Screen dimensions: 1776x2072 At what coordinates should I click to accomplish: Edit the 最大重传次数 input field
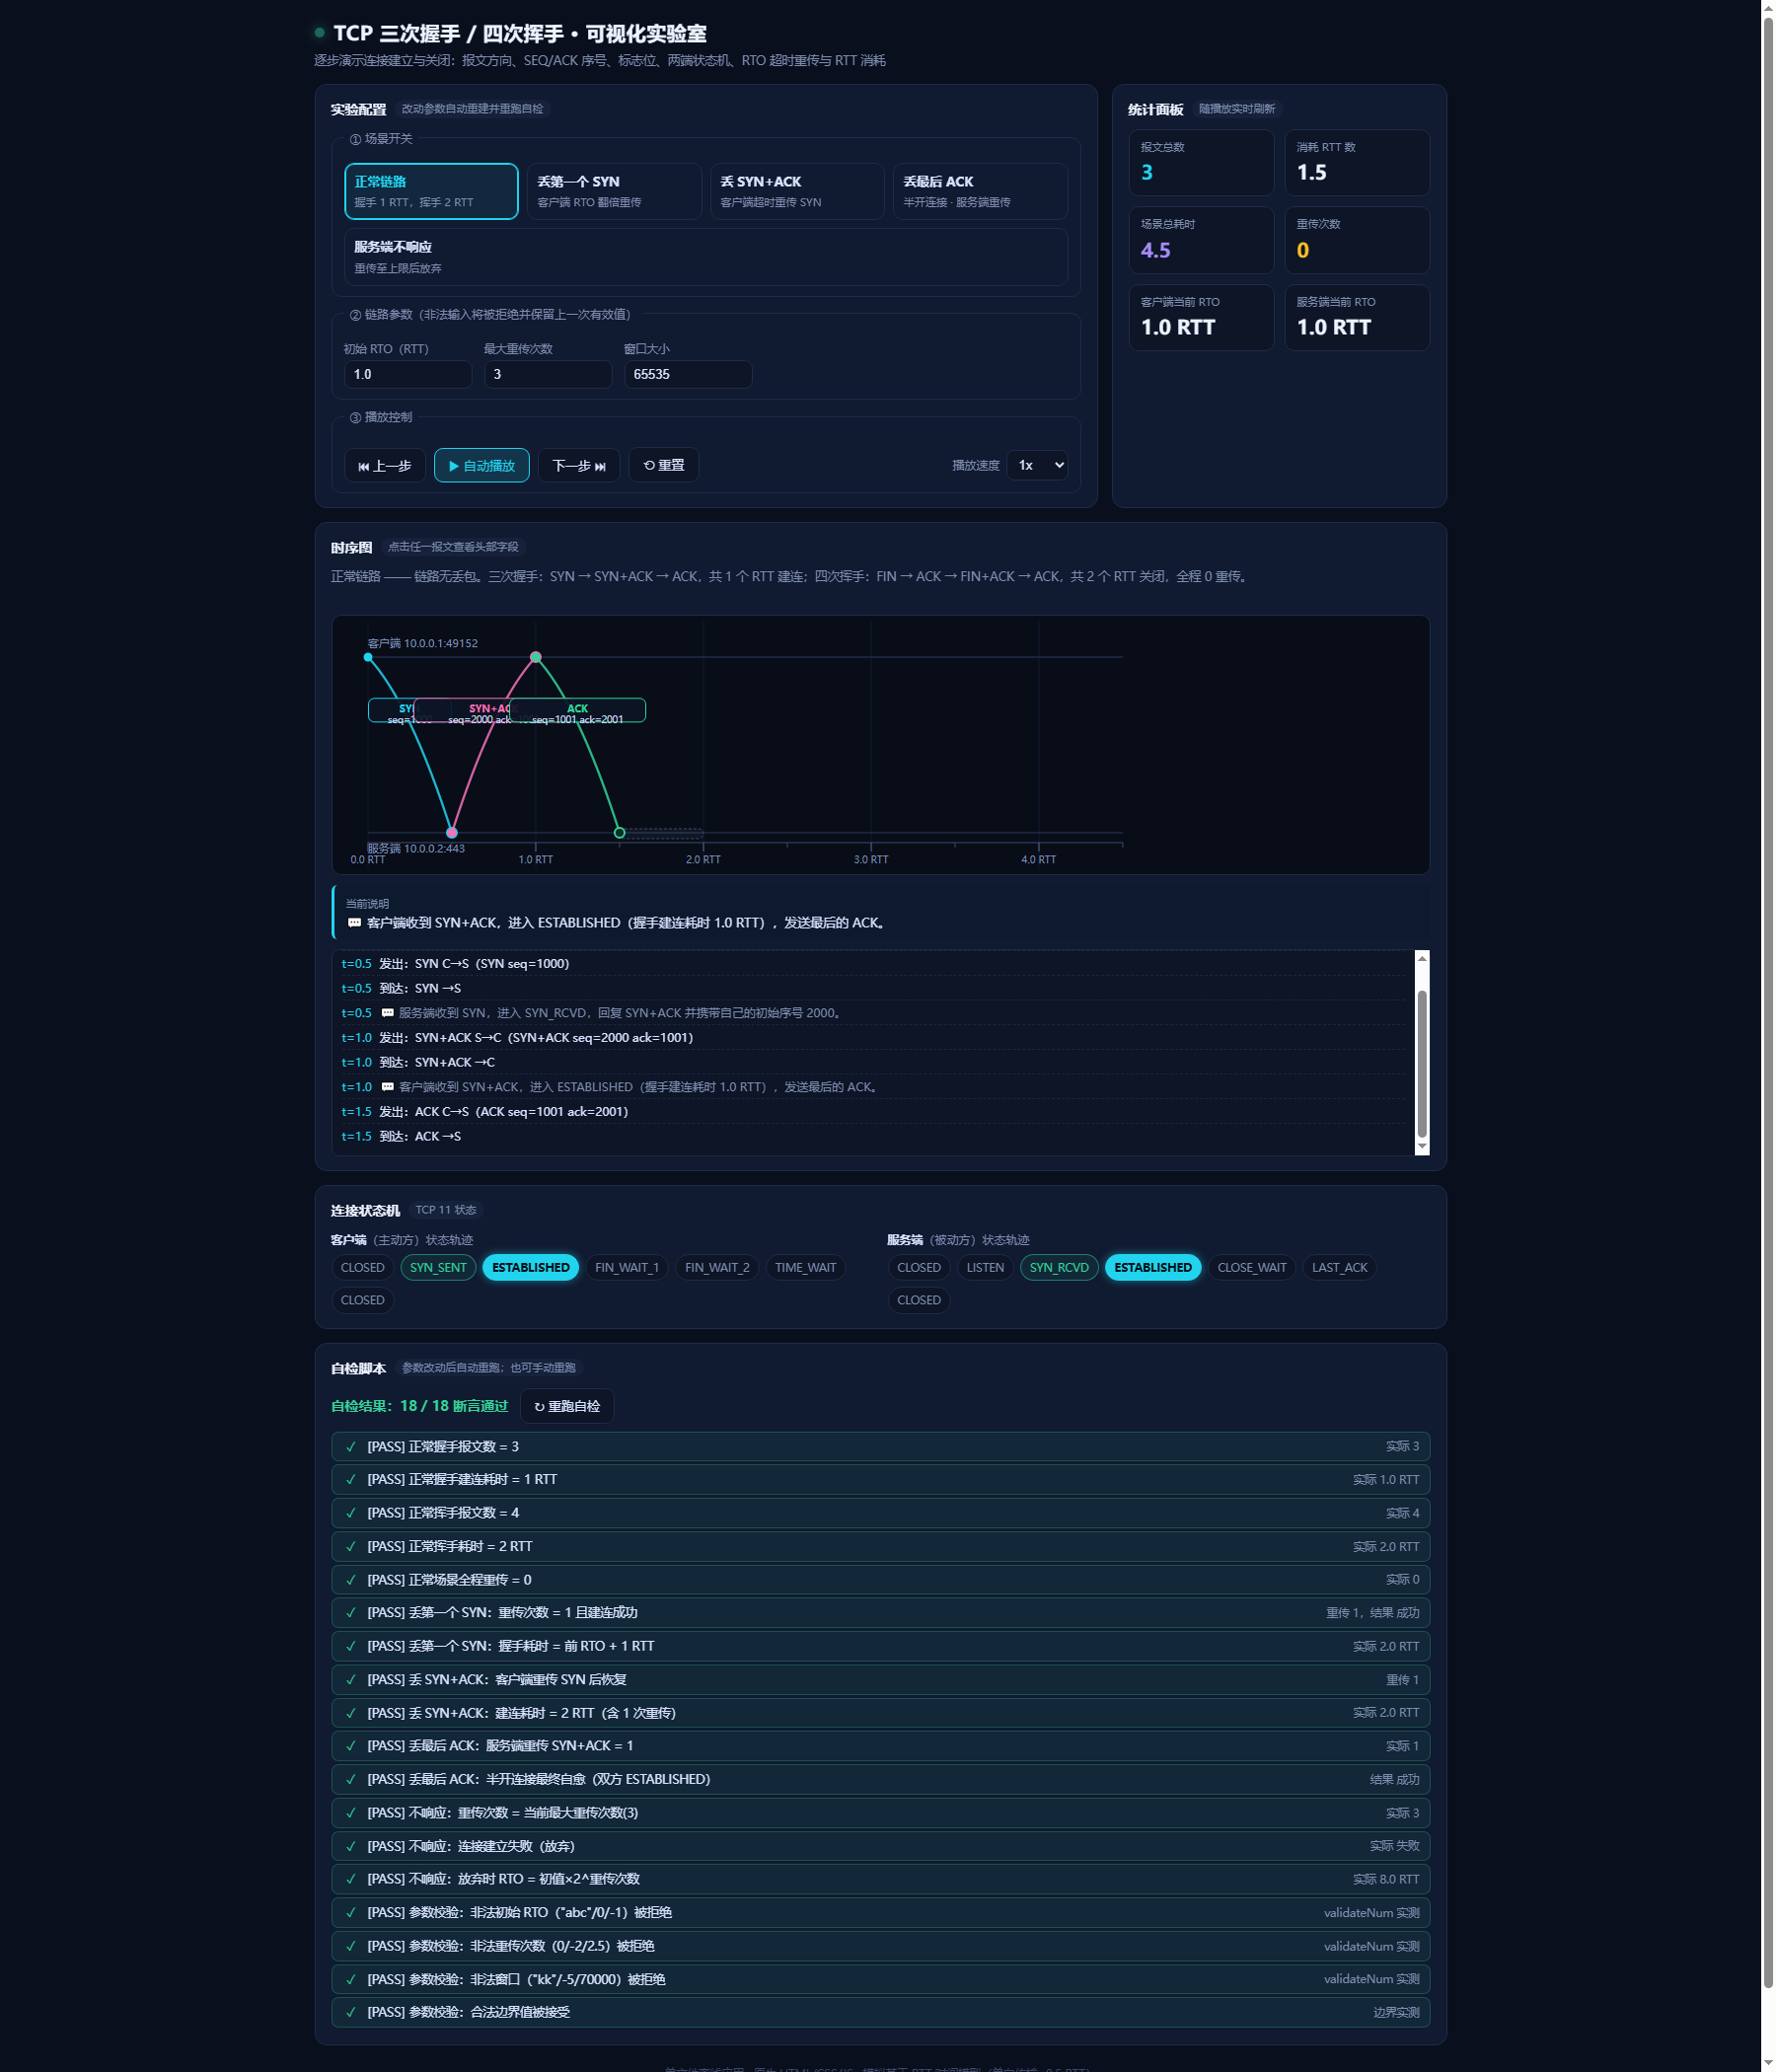[548, 374]
